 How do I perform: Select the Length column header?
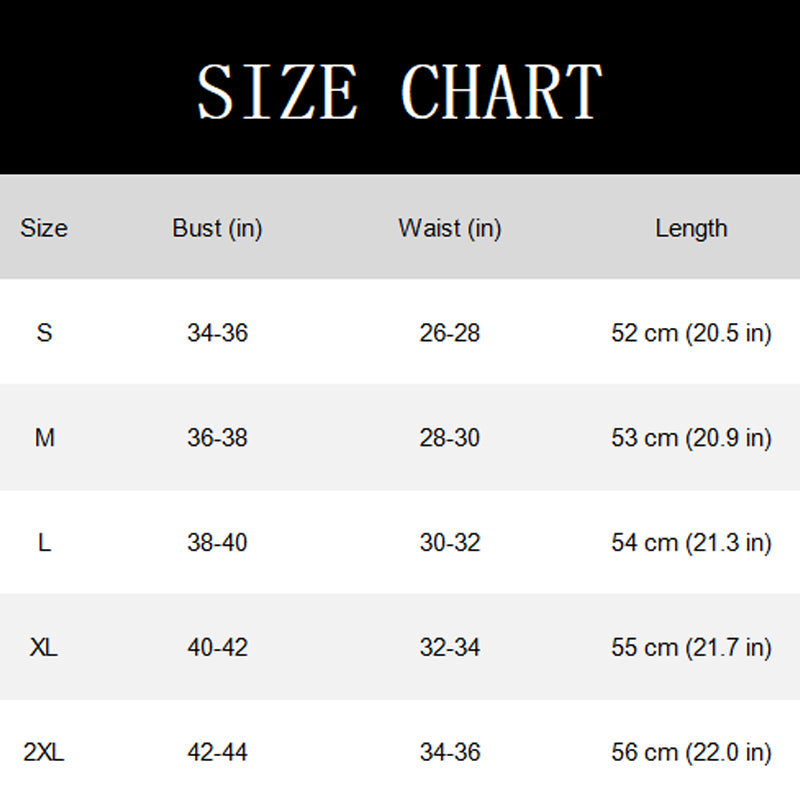click(x=691, y=229)
